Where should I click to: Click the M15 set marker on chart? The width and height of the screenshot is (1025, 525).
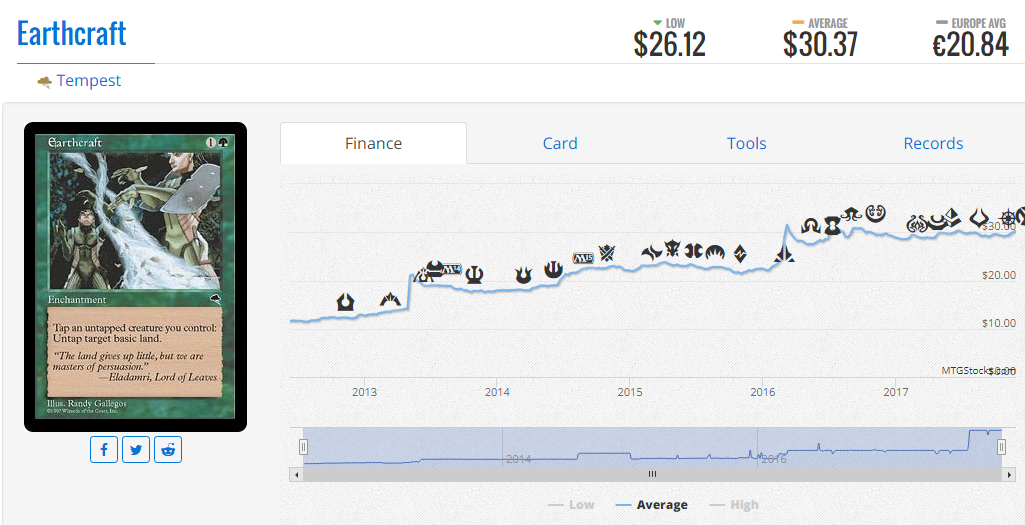click(582, 258)
